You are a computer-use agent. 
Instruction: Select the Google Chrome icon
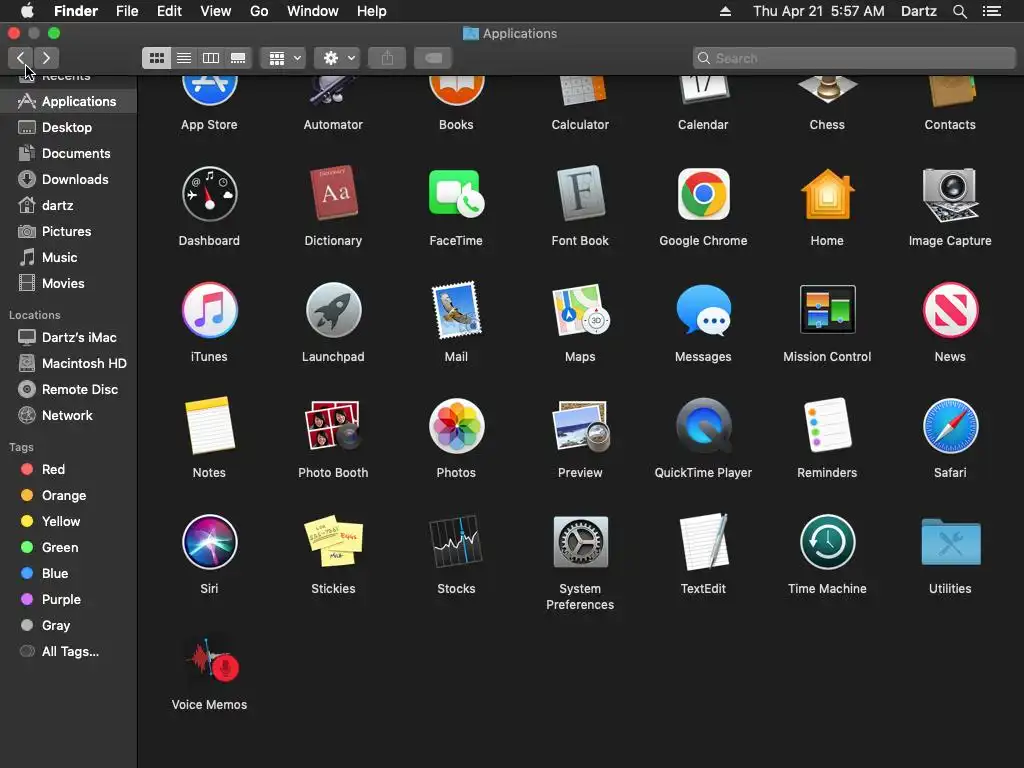click(703, 194)
